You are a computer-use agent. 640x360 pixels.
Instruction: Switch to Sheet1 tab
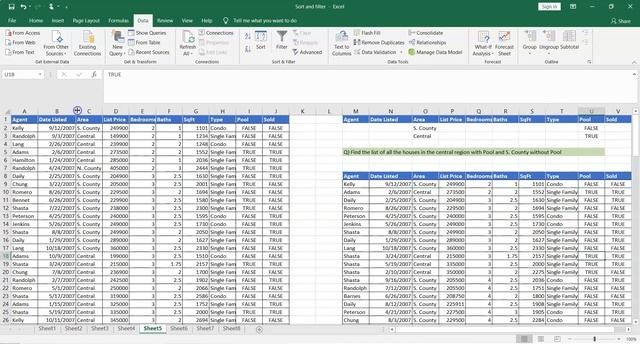coord(47,329)
